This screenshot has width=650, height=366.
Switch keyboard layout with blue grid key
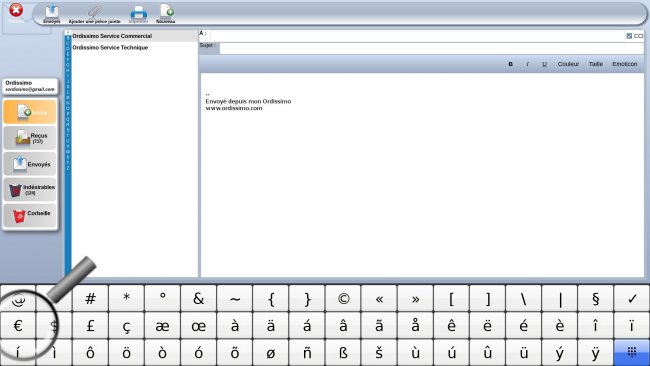click(x=631, y=353)
